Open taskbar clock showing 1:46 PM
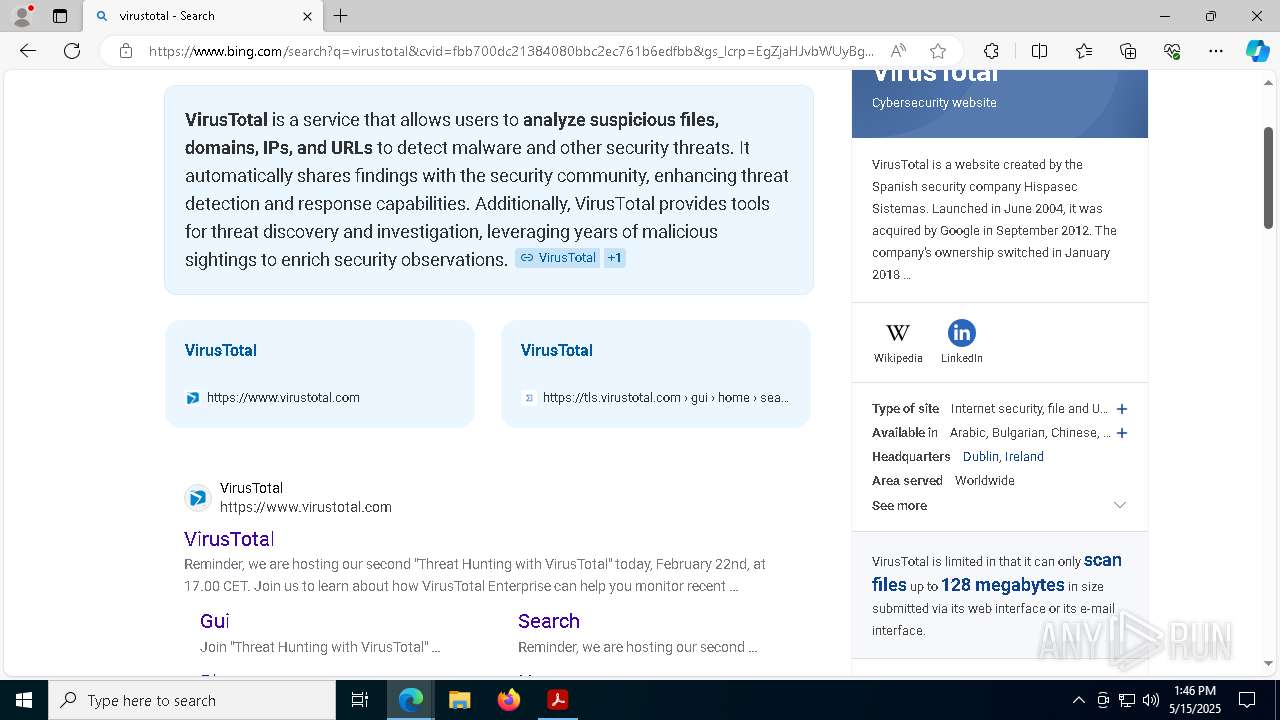The width and height of the screenshot is (1280, 720). point(1195,700)
